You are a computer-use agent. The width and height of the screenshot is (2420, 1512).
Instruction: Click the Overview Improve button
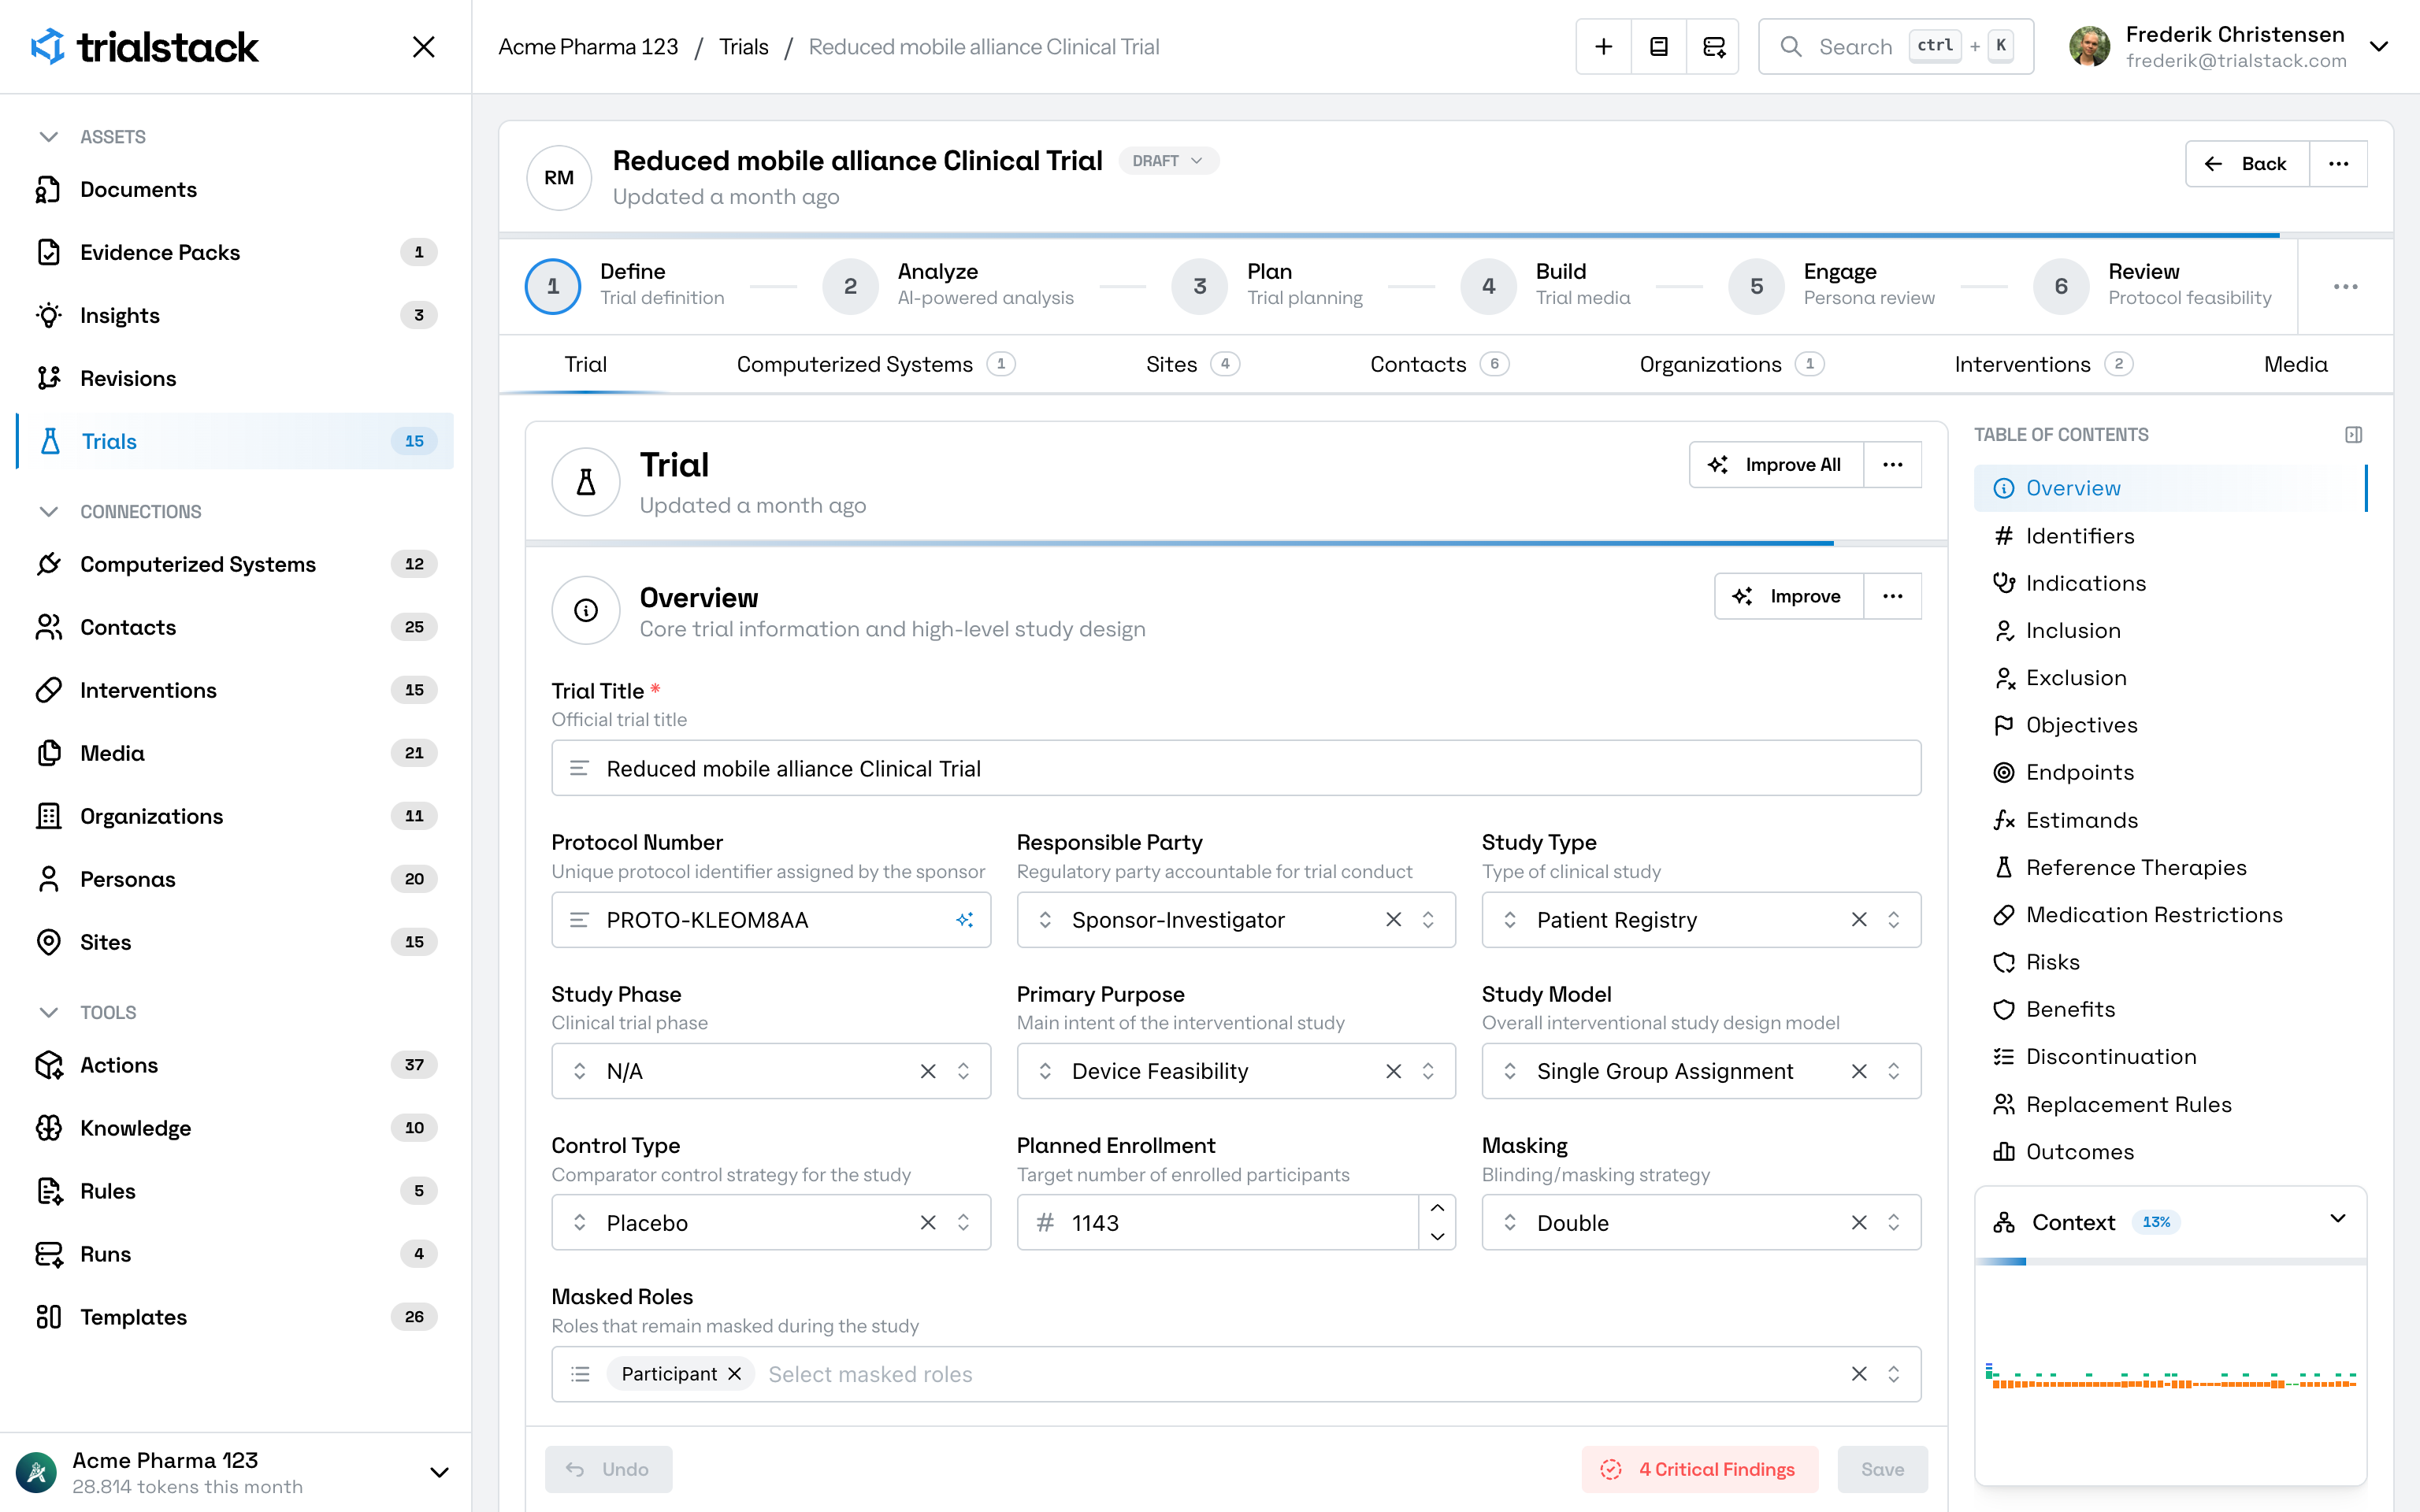[1788, 596]
